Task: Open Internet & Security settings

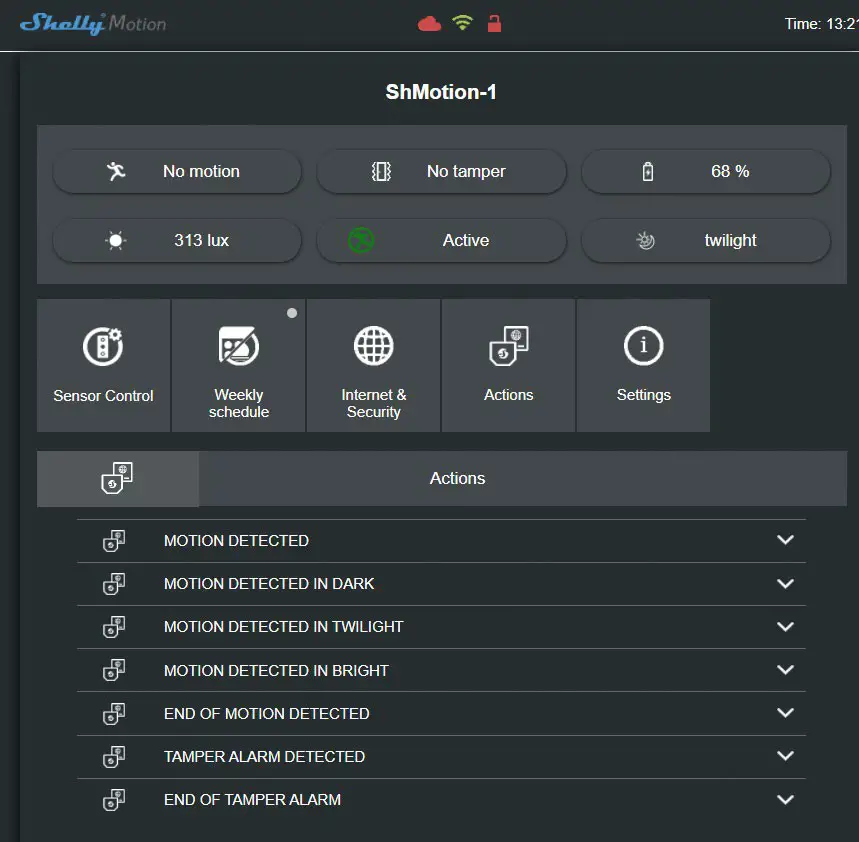Action: tap(373, 365)
